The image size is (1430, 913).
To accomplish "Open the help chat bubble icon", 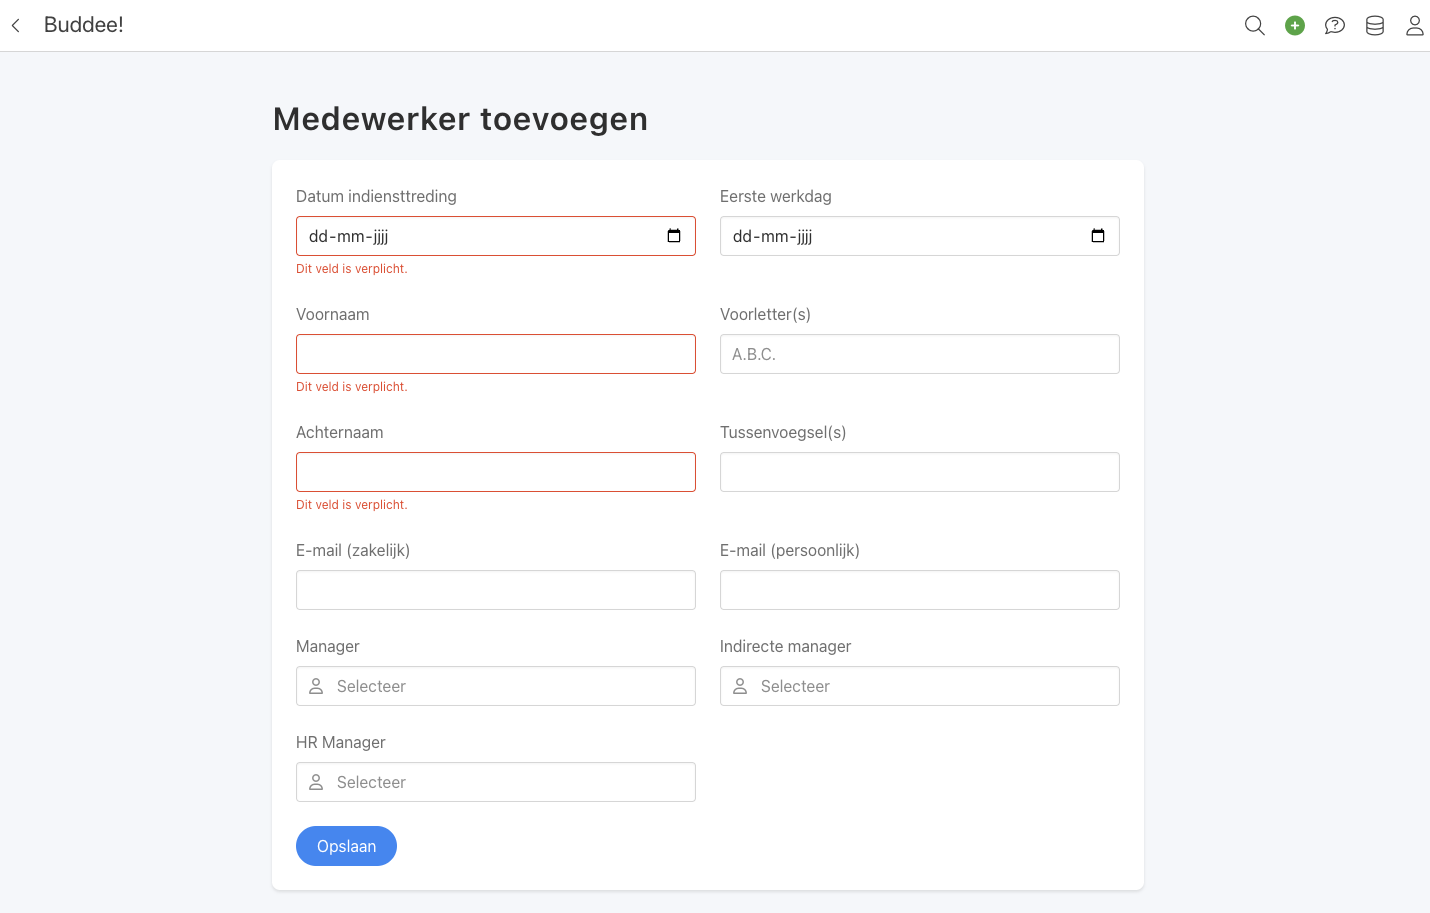I will [x=1335, y=25].
